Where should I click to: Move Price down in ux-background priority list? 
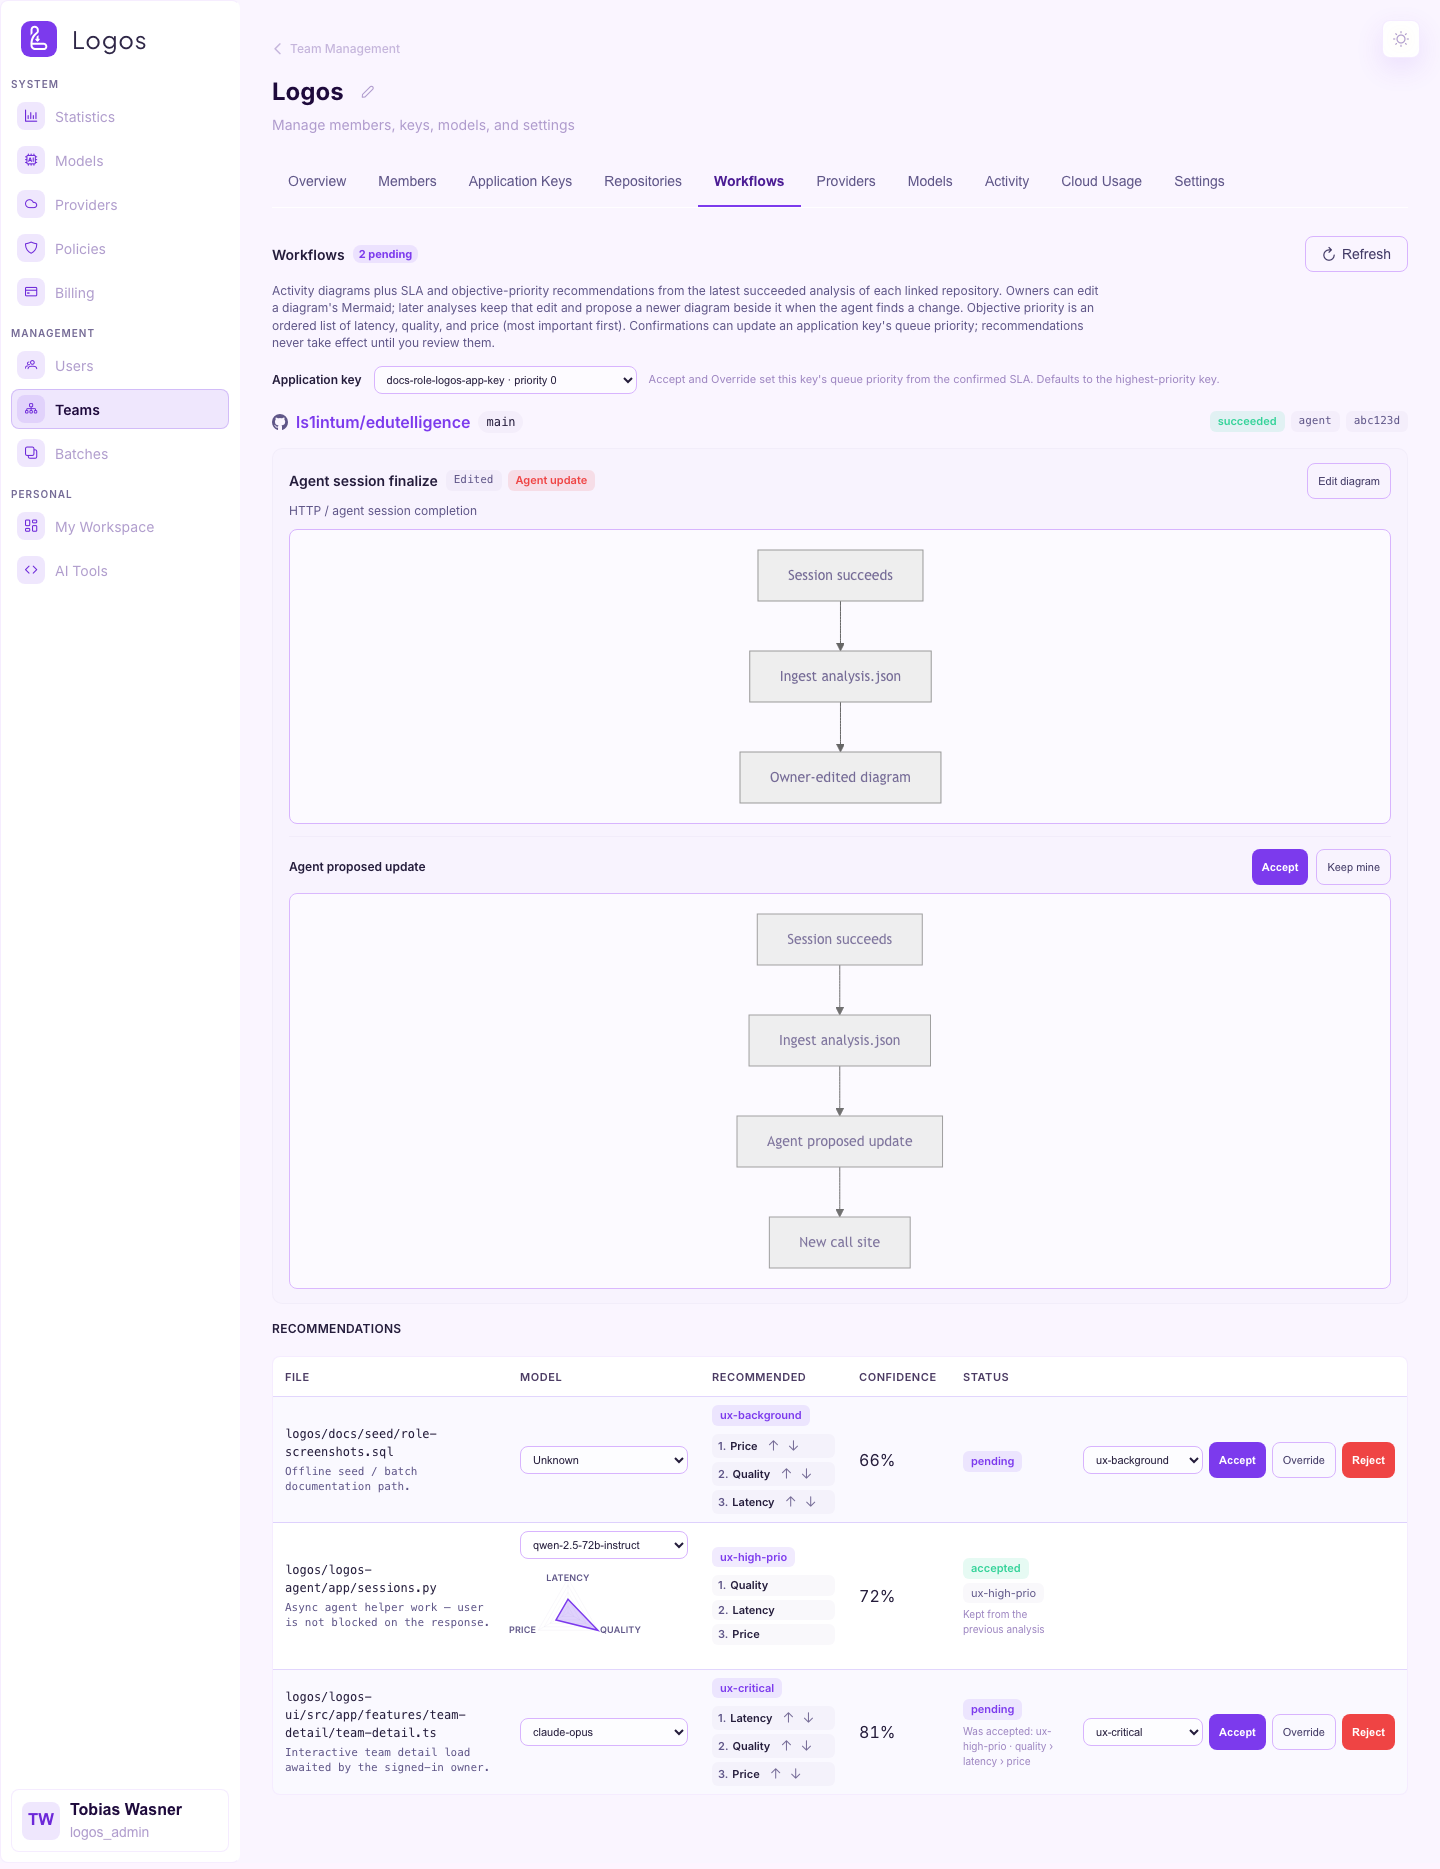pos(794,1446)
